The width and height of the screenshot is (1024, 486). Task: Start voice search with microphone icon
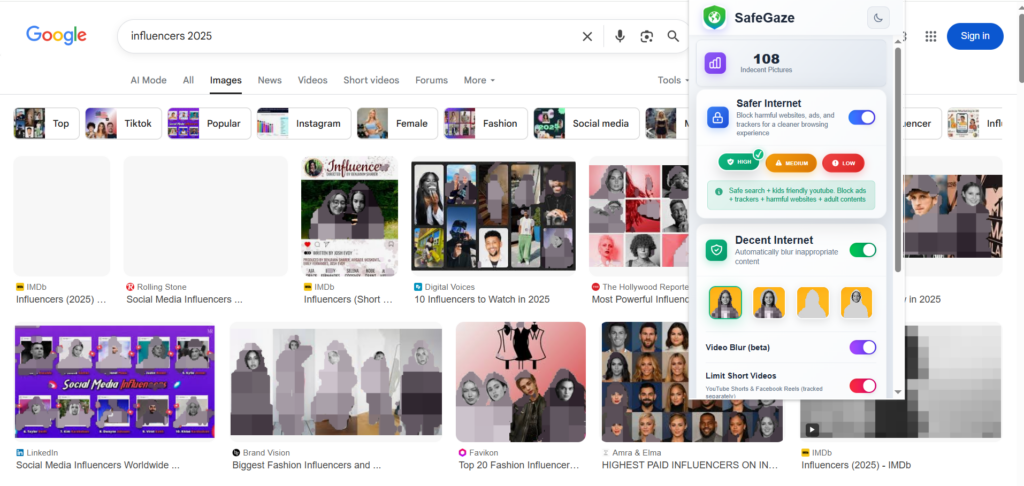(x=619, y=36)
